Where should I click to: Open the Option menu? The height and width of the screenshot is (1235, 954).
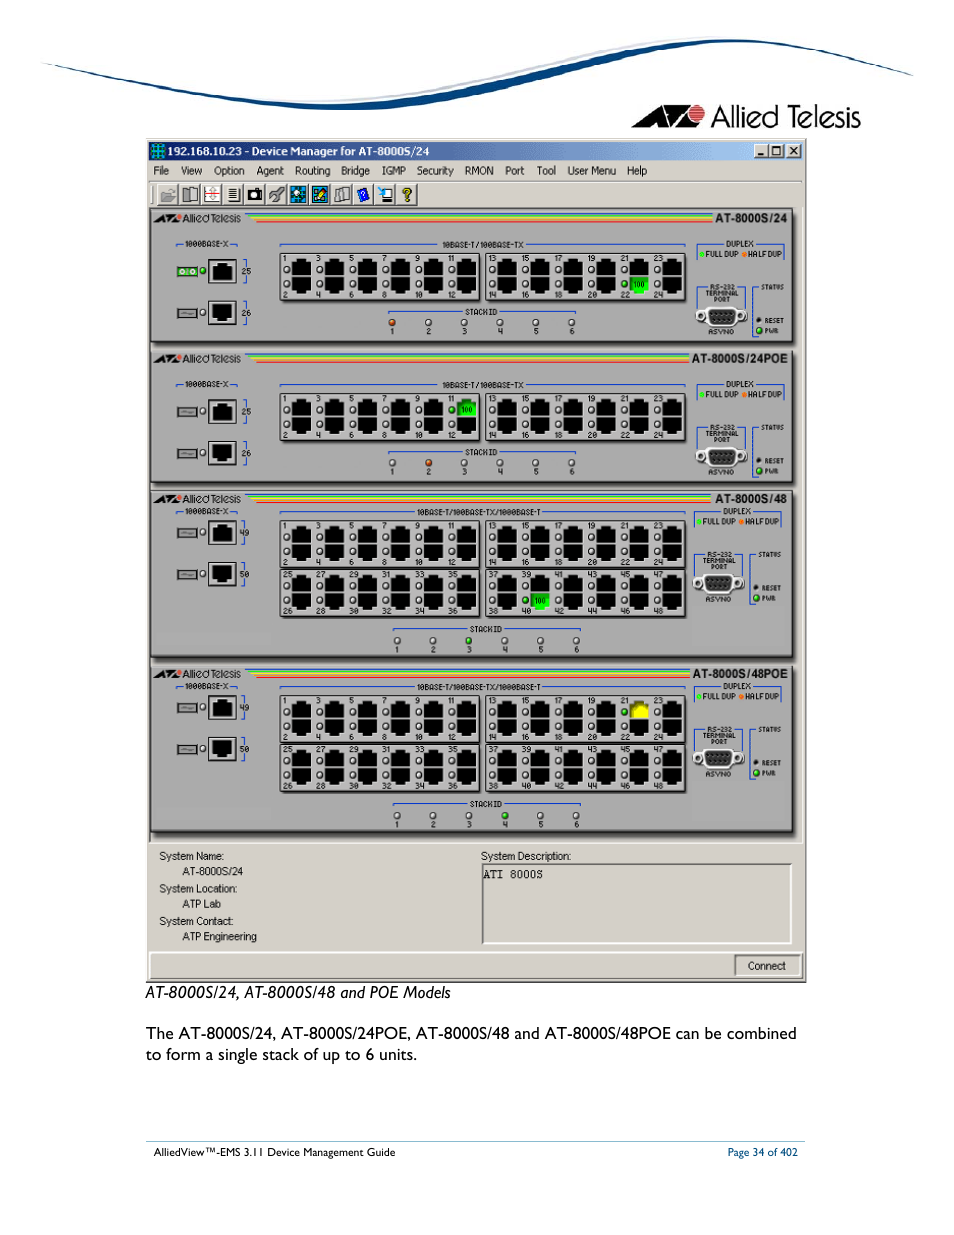point(229,171)
